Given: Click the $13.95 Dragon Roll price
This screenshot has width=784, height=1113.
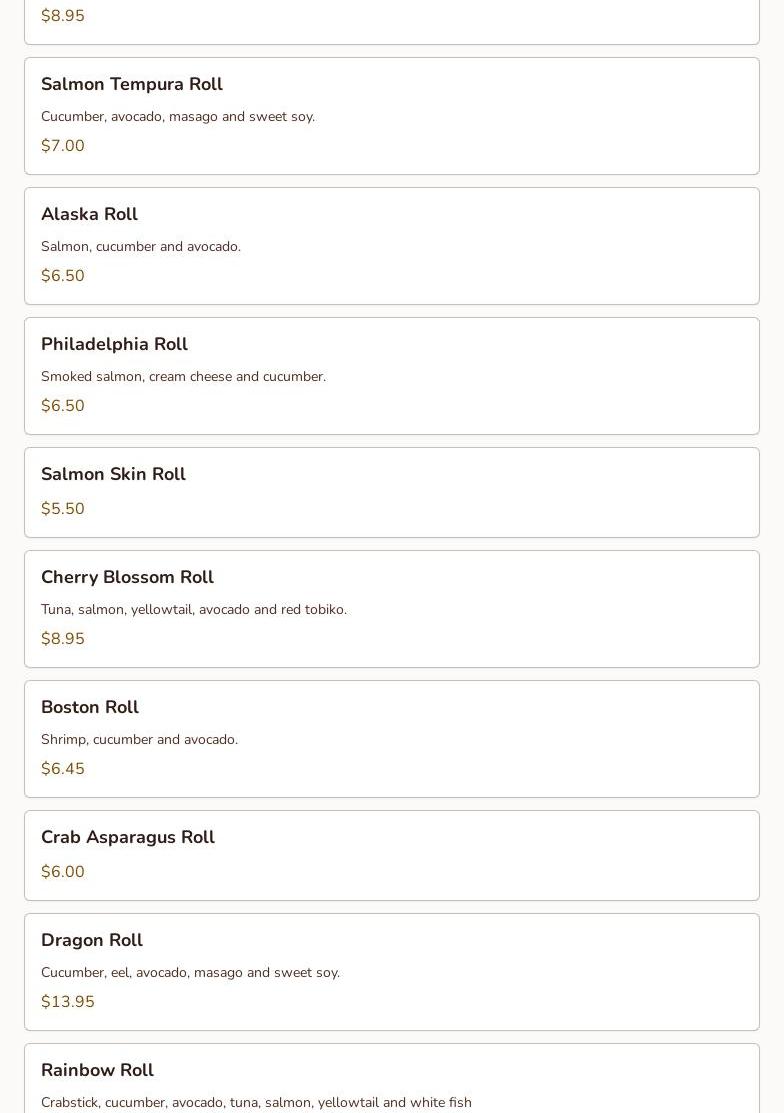Looking at the screenshot, I should pos(68,1002).
